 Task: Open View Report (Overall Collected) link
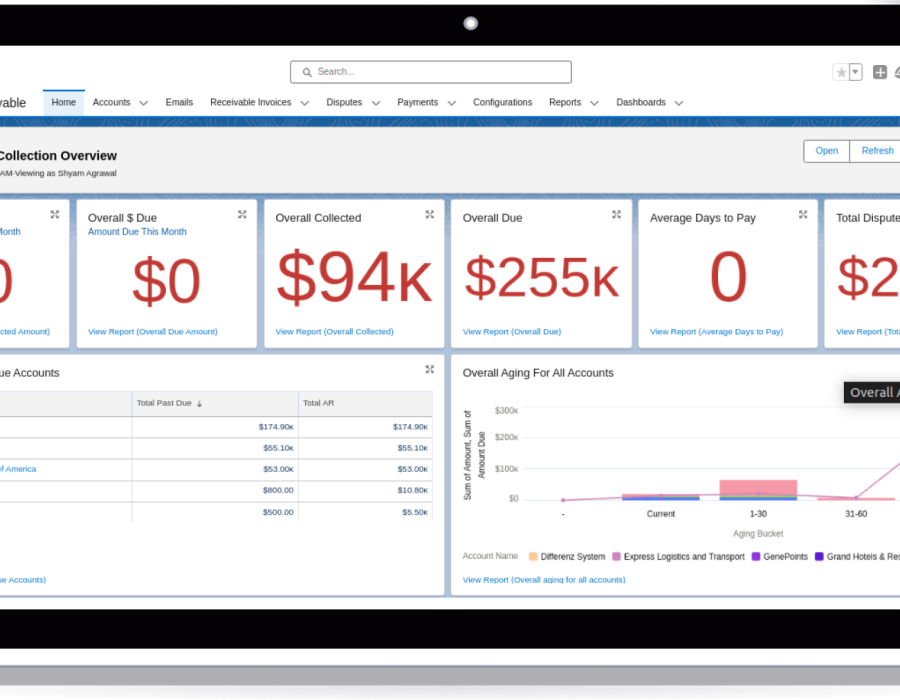click(334, 331)
